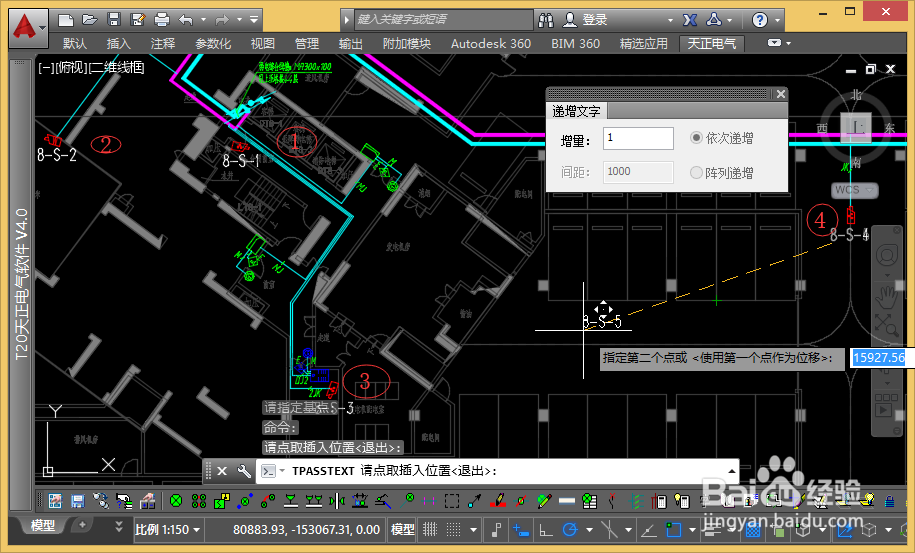Click the pan hand icon in navigation bar
915x553 pixels.
click(886, 297)
